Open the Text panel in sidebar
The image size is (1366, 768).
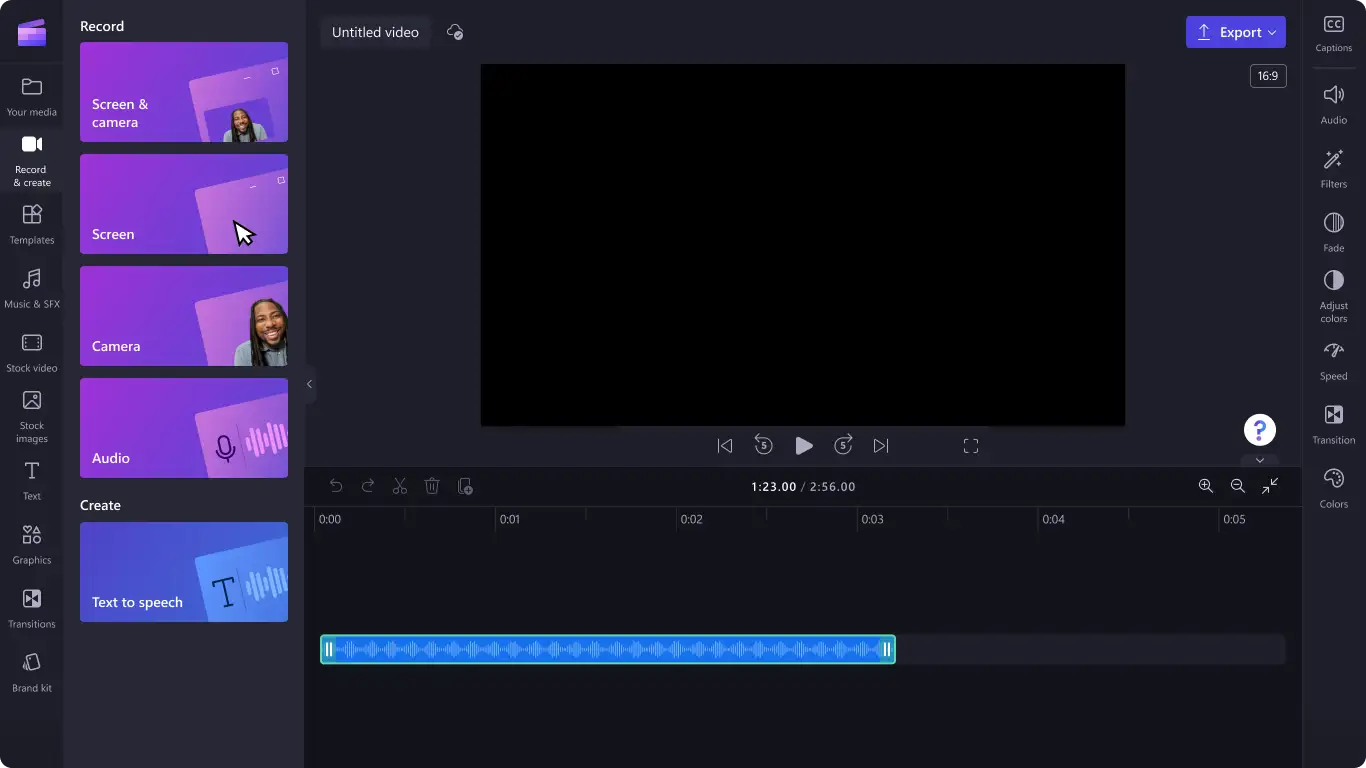[x=32, y=481]
